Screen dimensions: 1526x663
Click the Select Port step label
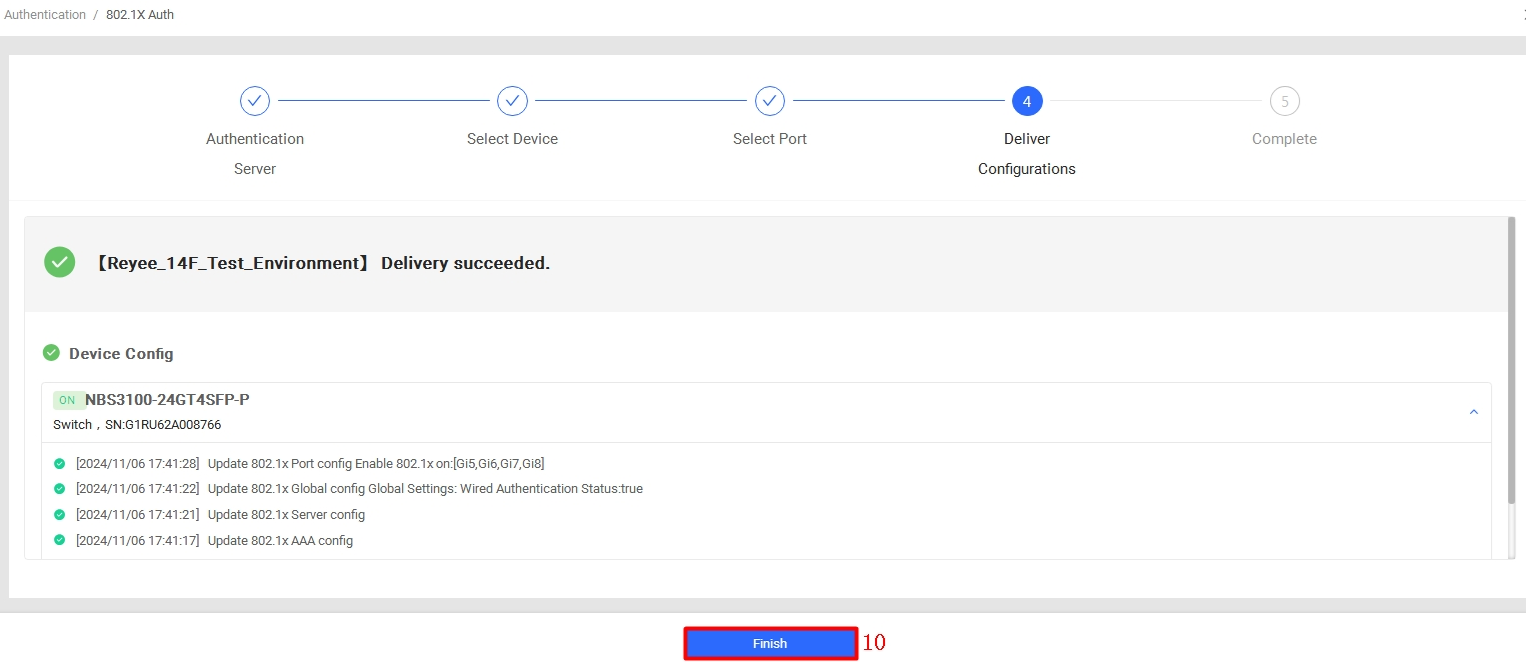point(769,139)
